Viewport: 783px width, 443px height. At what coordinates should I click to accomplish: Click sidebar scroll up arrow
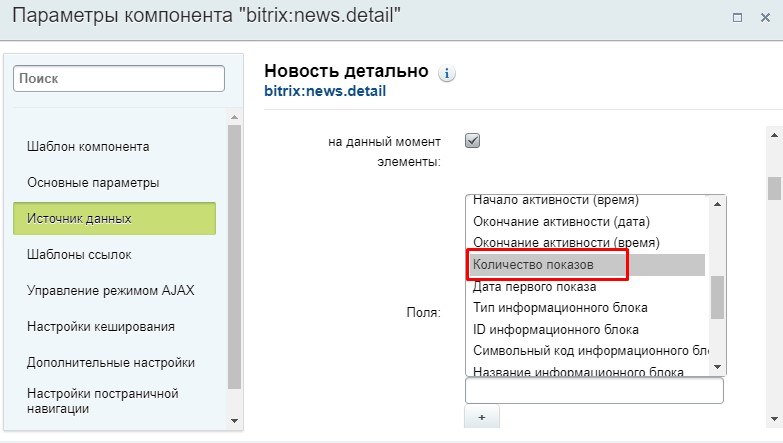(x=235, y=117)
